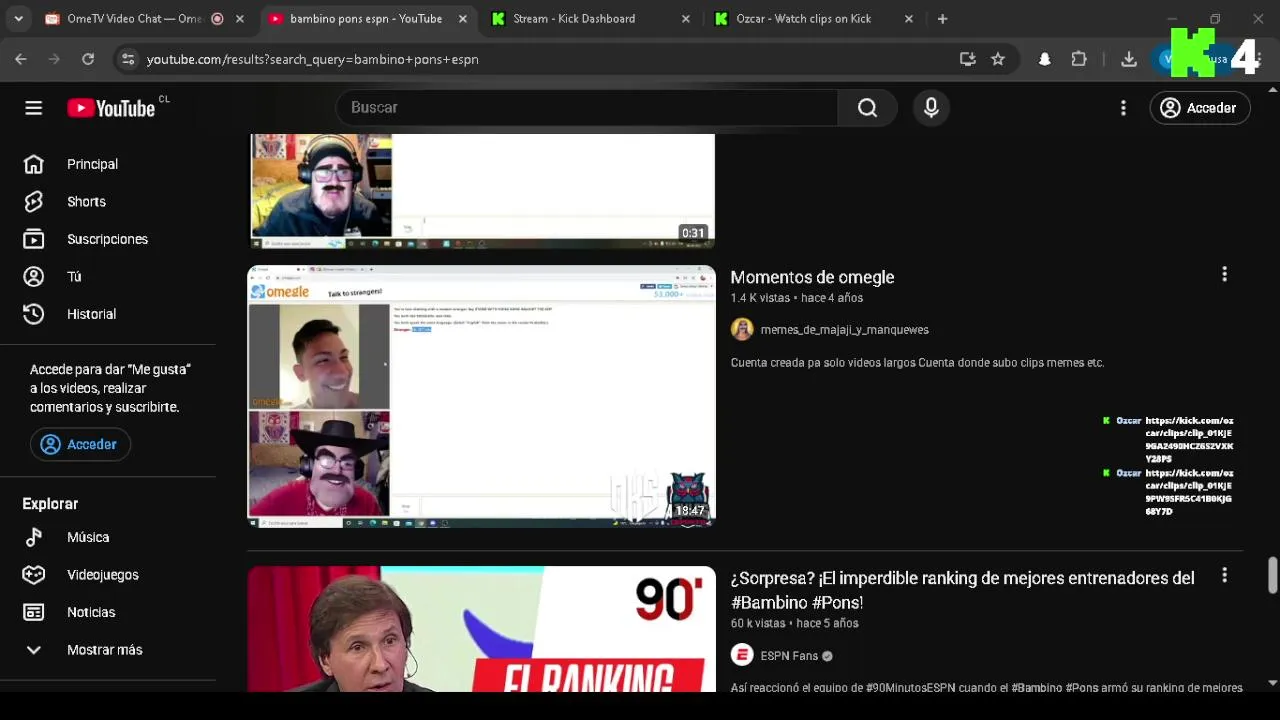Play the Momentos de omegle thumbnail
The width and height of the screenshot is (1280, 720).
481,396
